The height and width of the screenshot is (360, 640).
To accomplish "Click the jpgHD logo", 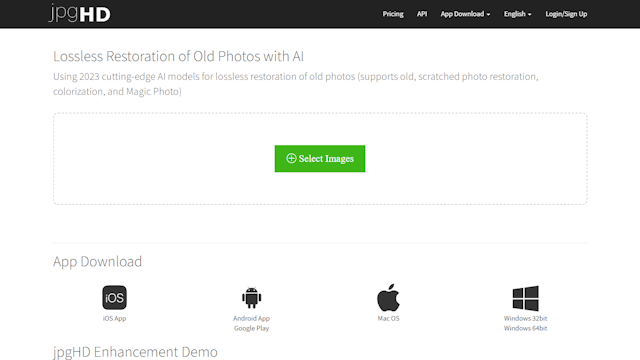I will click(80, 13).
